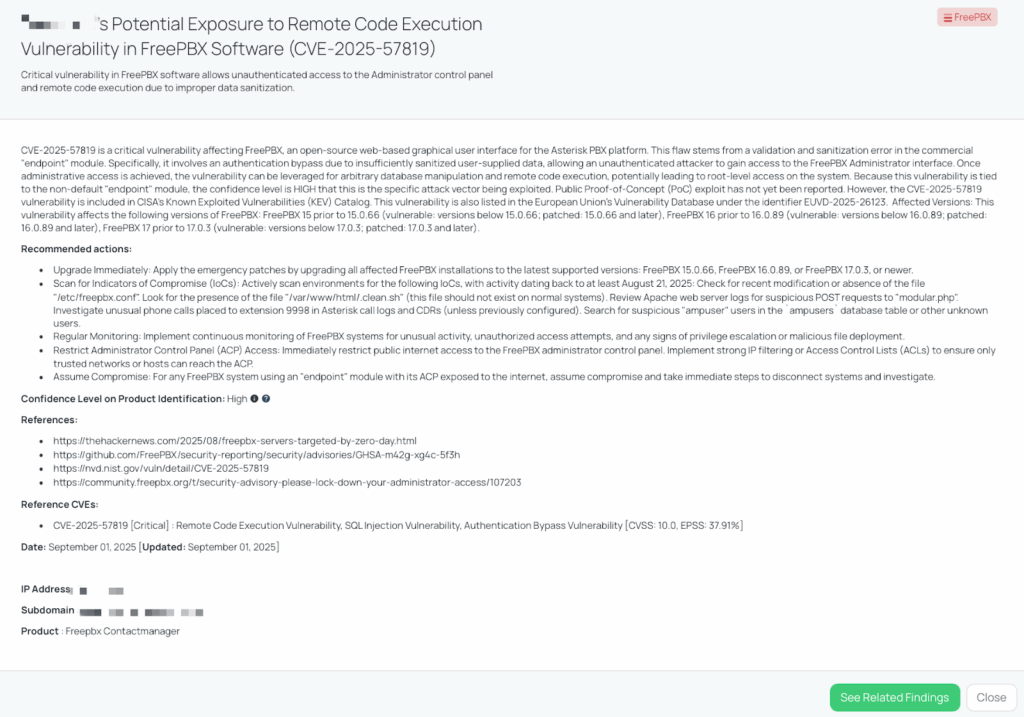
Task: Open the thehackernews.com reference link
Action: coord(234,441)
